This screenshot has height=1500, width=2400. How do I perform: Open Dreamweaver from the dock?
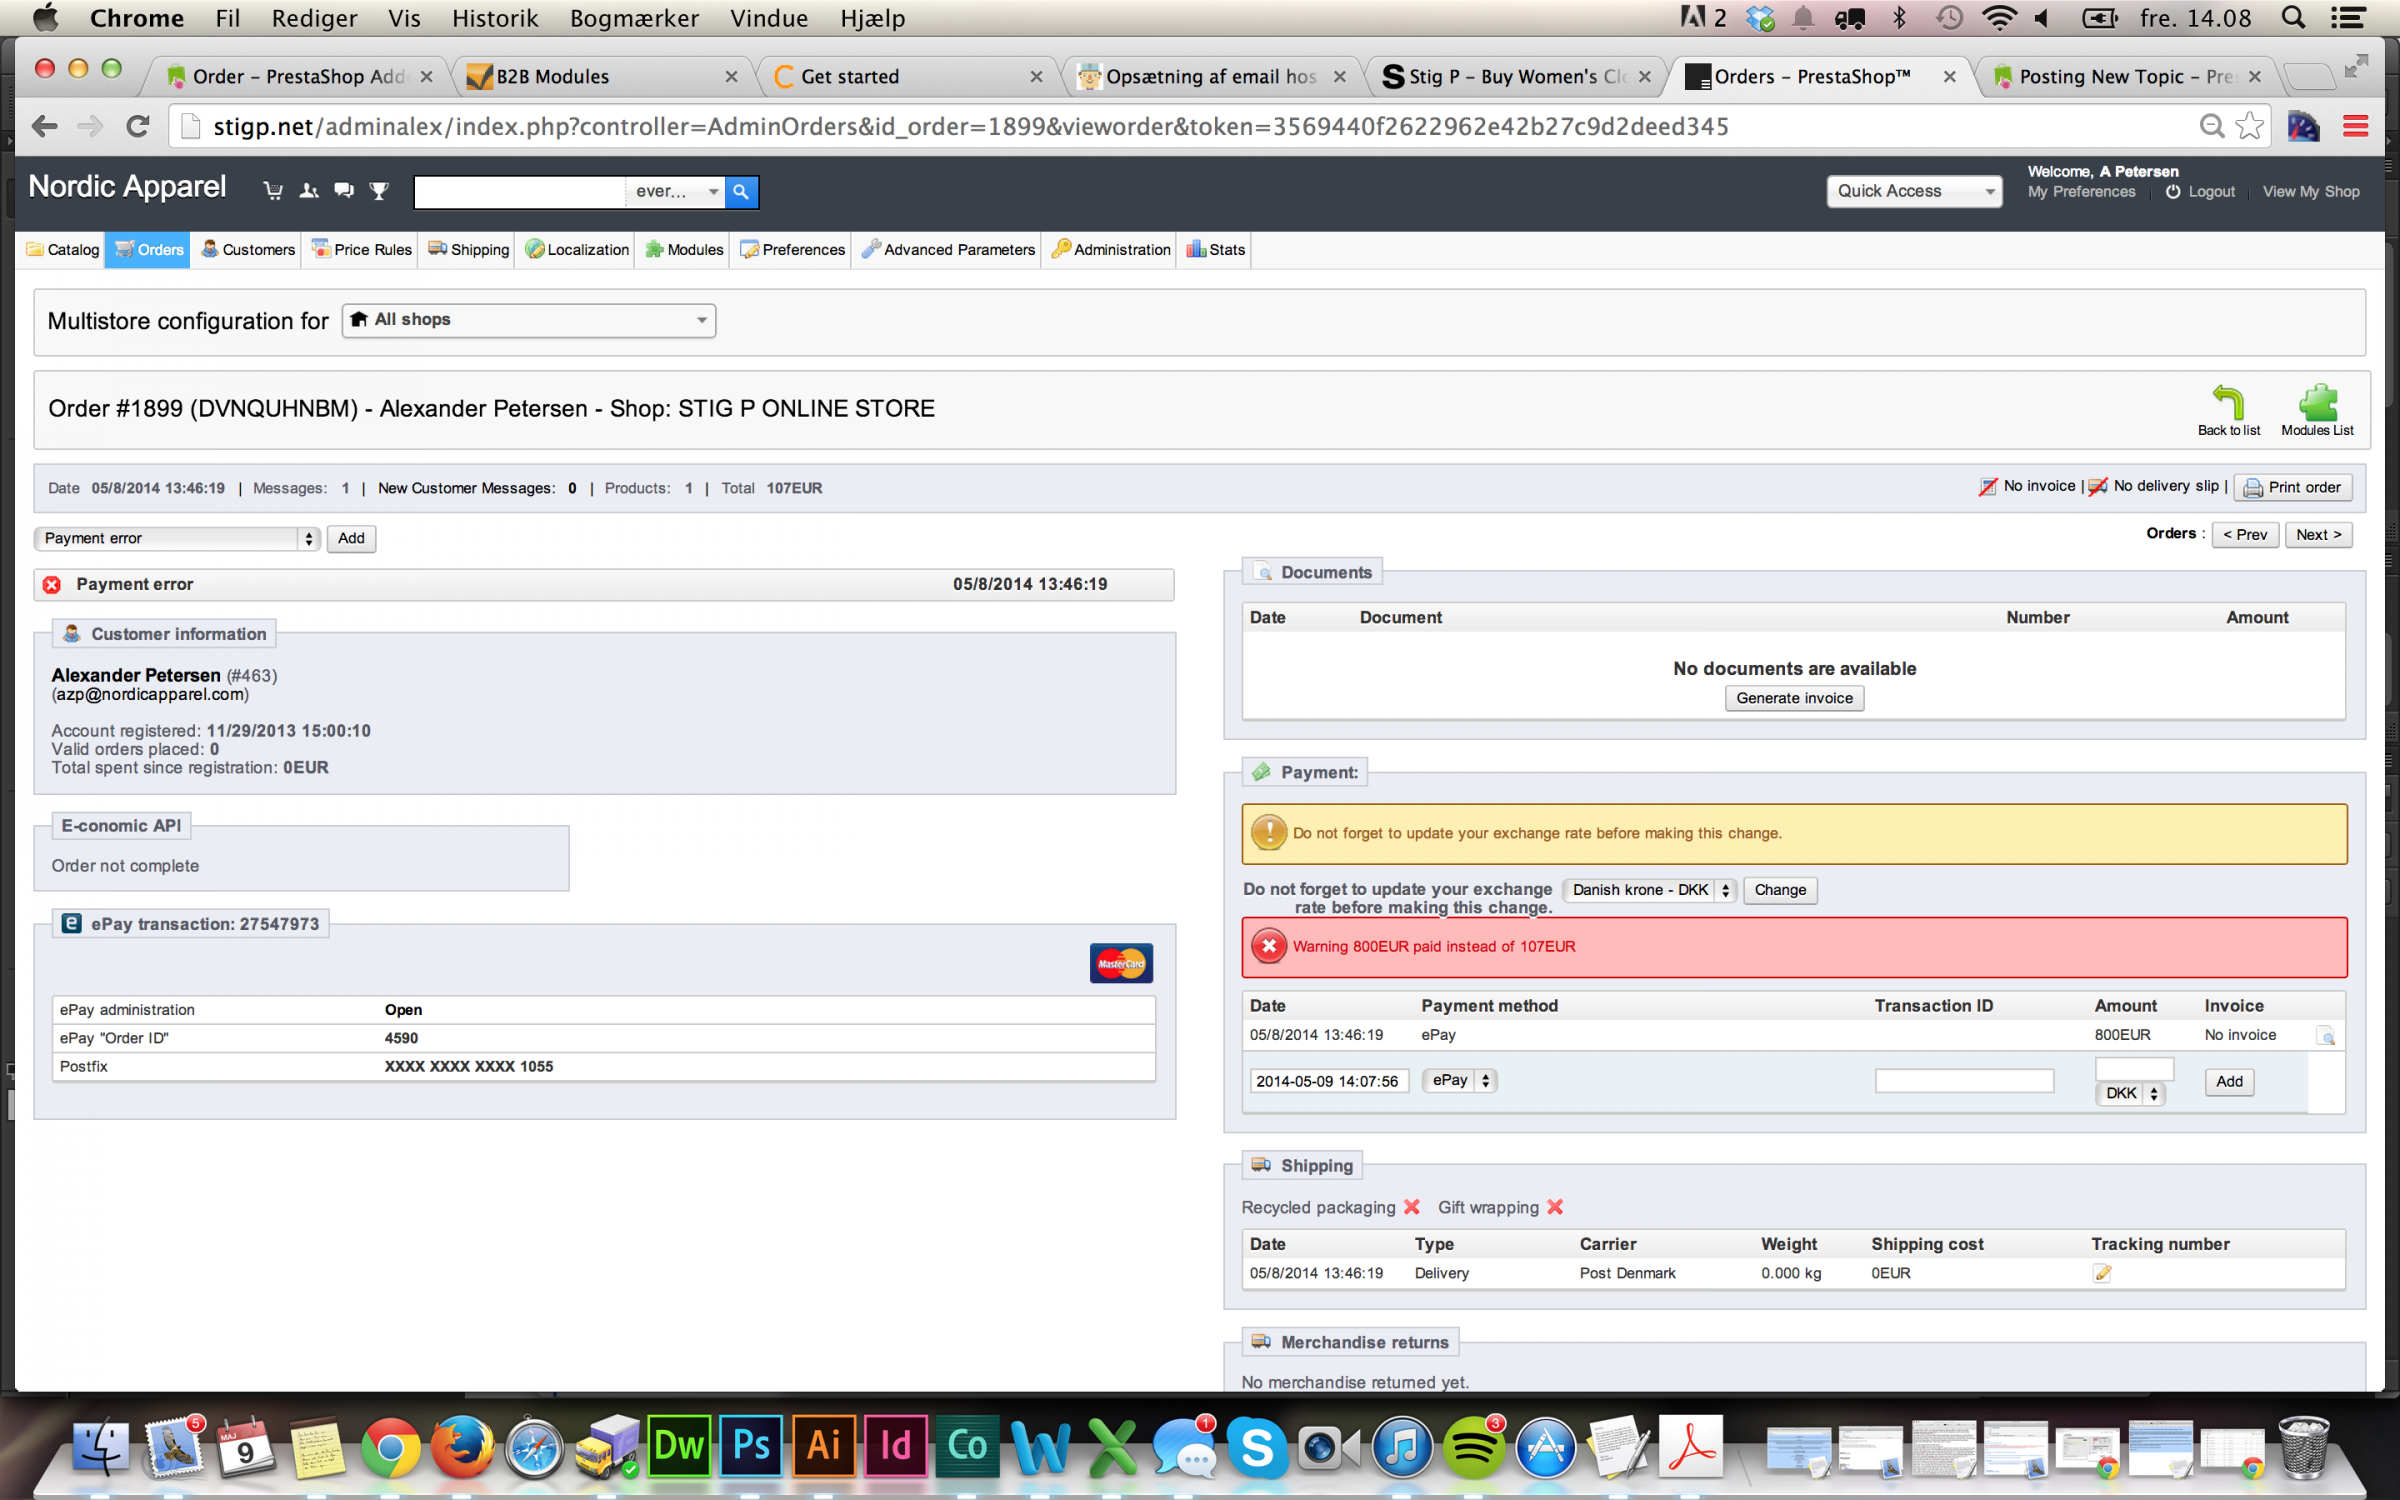pyautogui.click(x=679, y=1446)
